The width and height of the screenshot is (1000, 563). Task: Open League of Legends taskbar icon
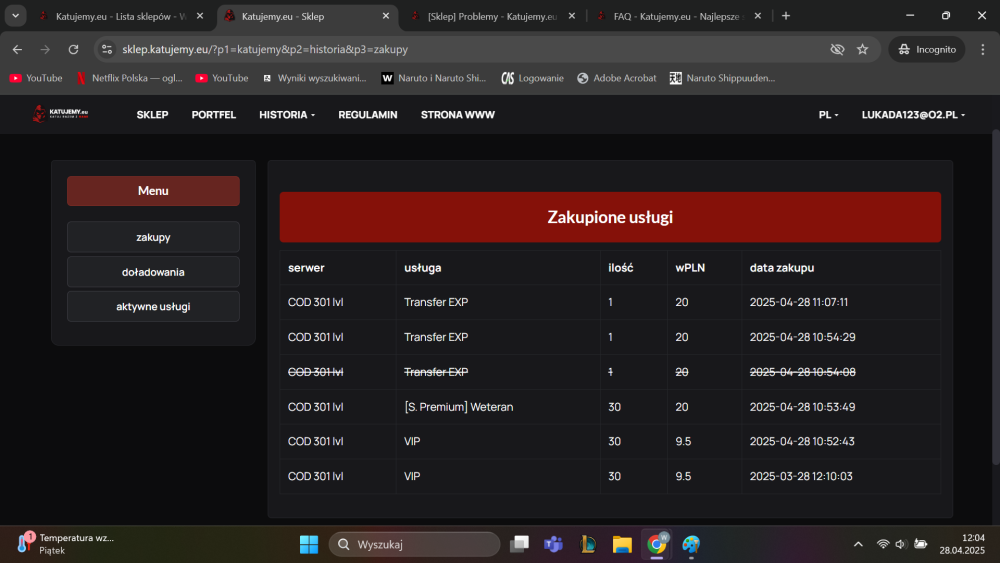pos(587,545)
